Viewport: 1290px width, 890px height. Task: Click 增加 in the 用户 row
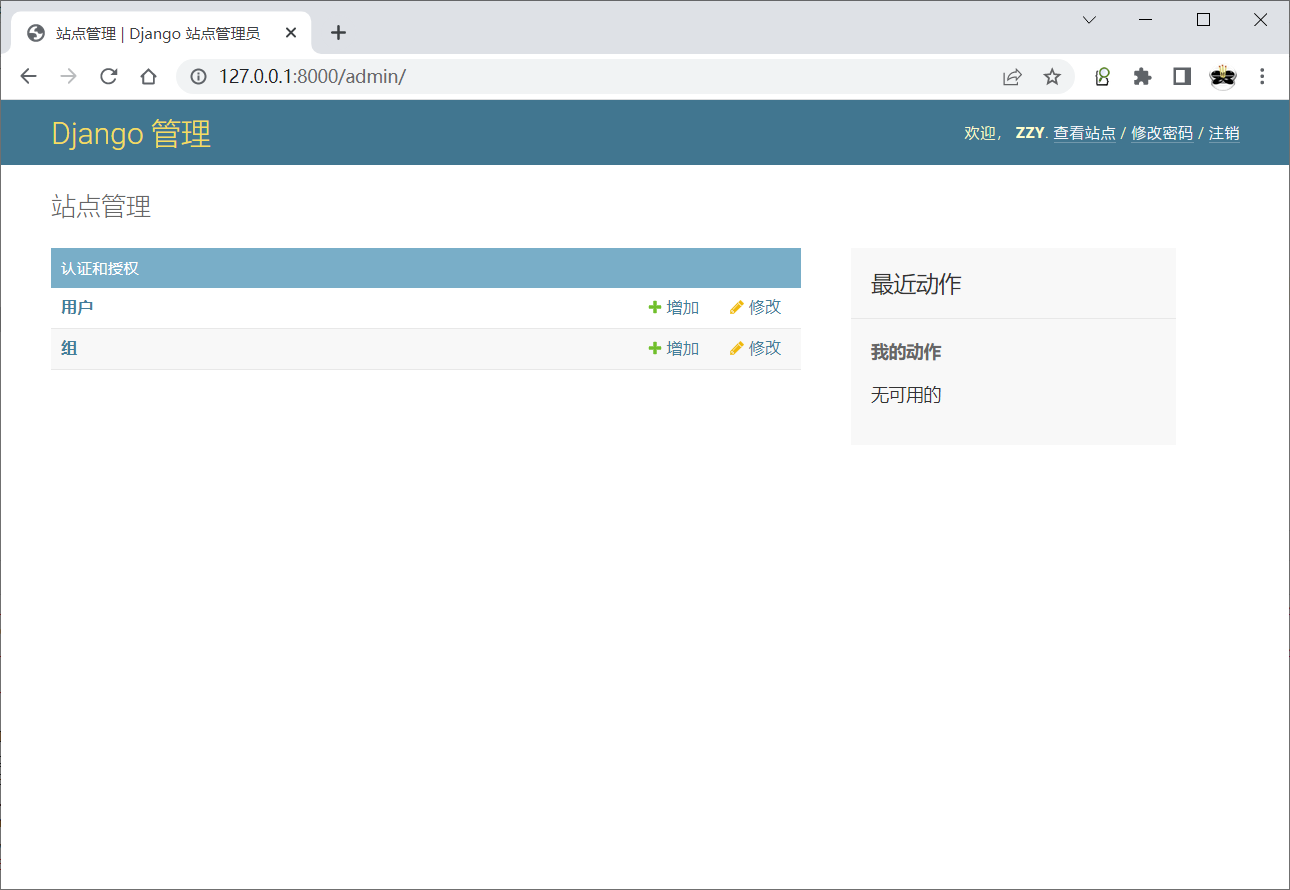click(x=674, y=308)
